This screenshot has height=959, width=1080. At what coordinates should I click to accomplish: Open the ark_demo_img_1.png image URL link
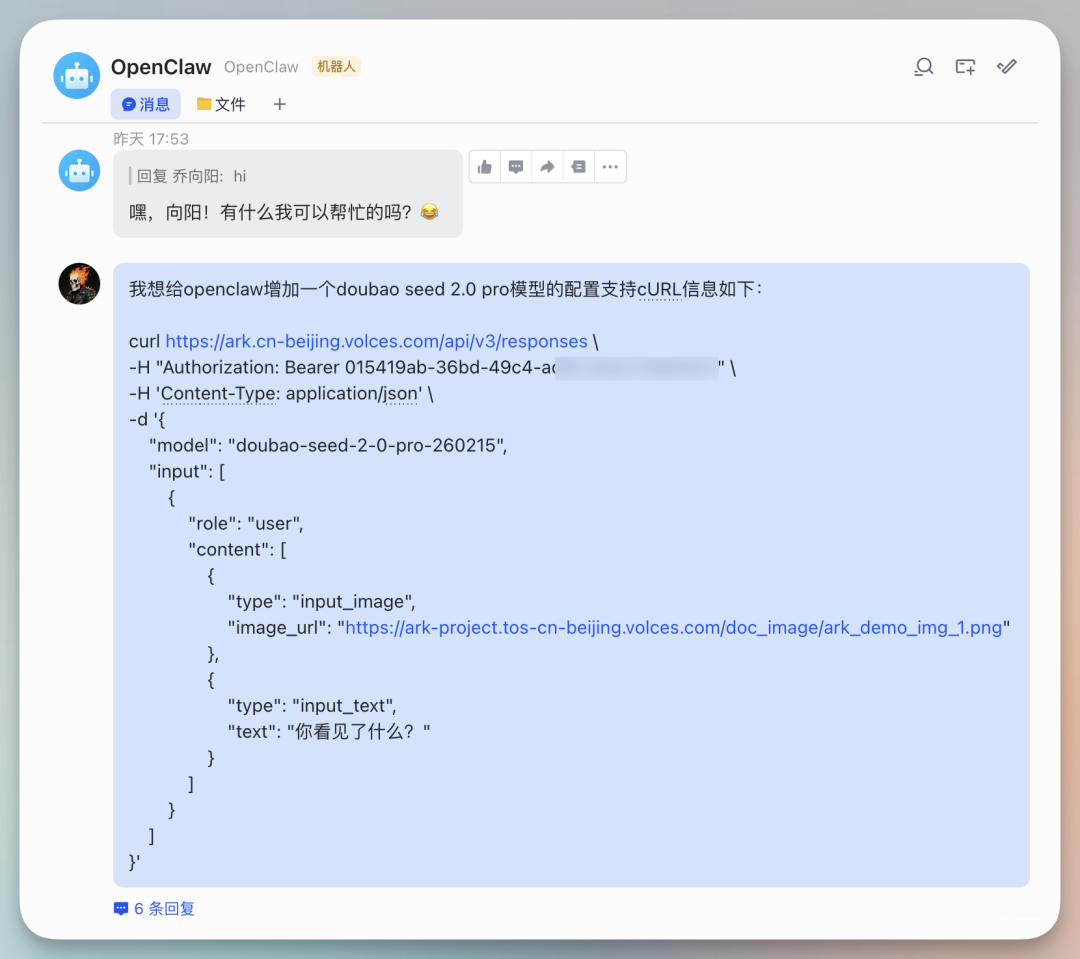point(674,628)
